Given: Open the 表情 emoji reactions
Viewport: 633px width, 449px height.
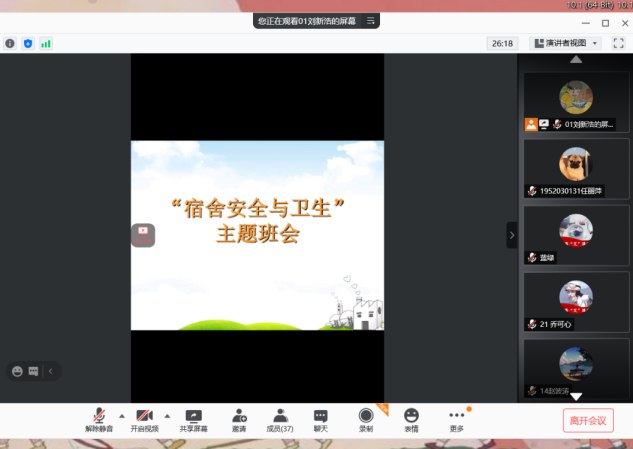Looking at the screenshot, I should coord(411,418).
